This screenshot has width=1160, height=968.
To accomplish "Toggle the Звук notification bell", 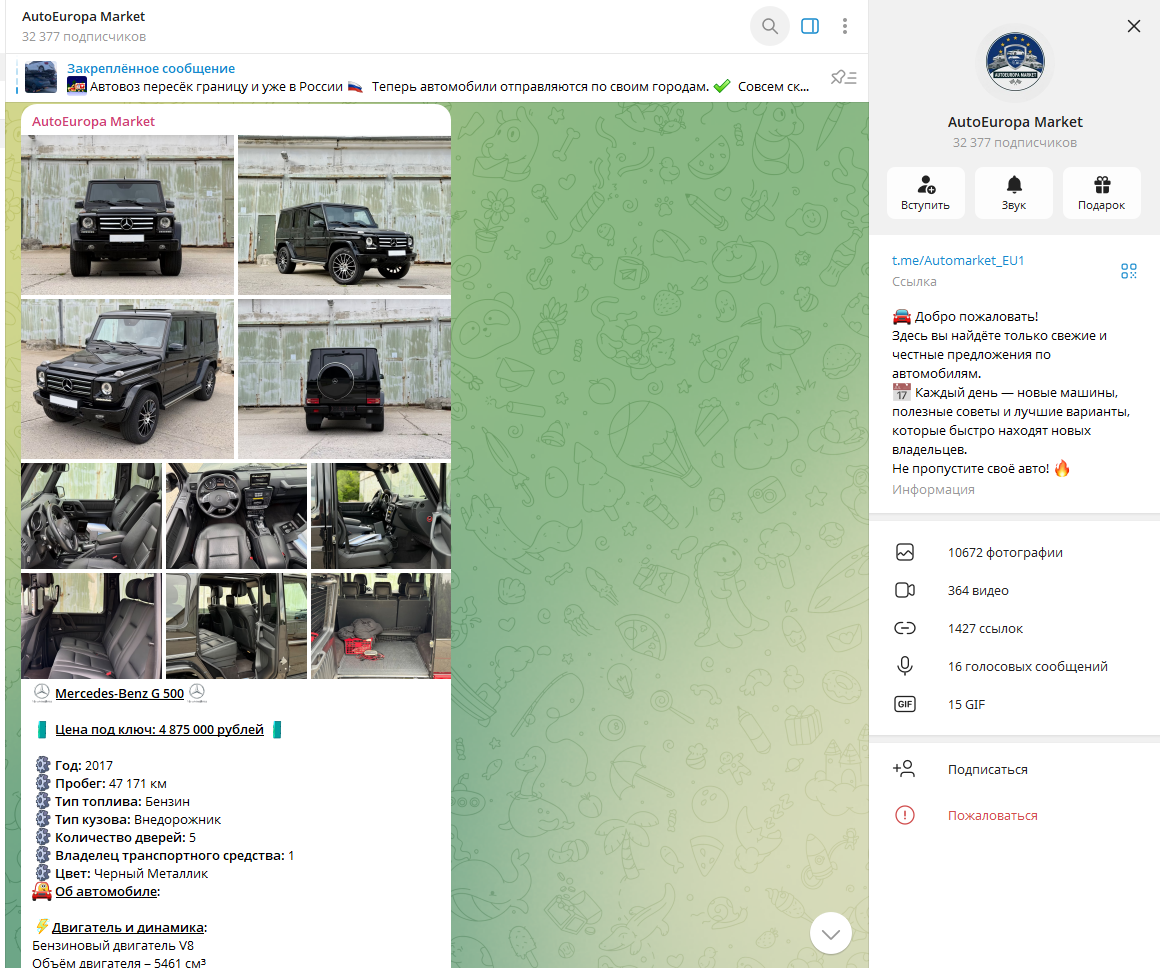I will pos(1013,193).
